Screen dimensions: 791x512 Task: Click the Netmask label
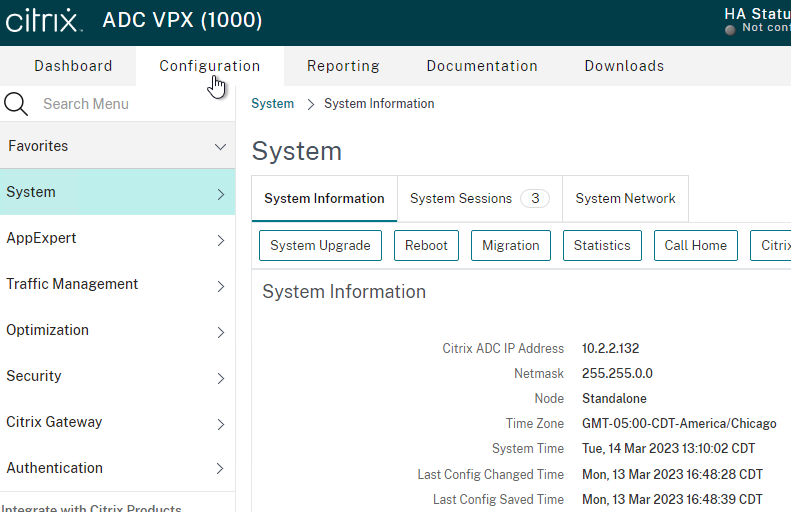pyautogui.click(x=539, y=374)
